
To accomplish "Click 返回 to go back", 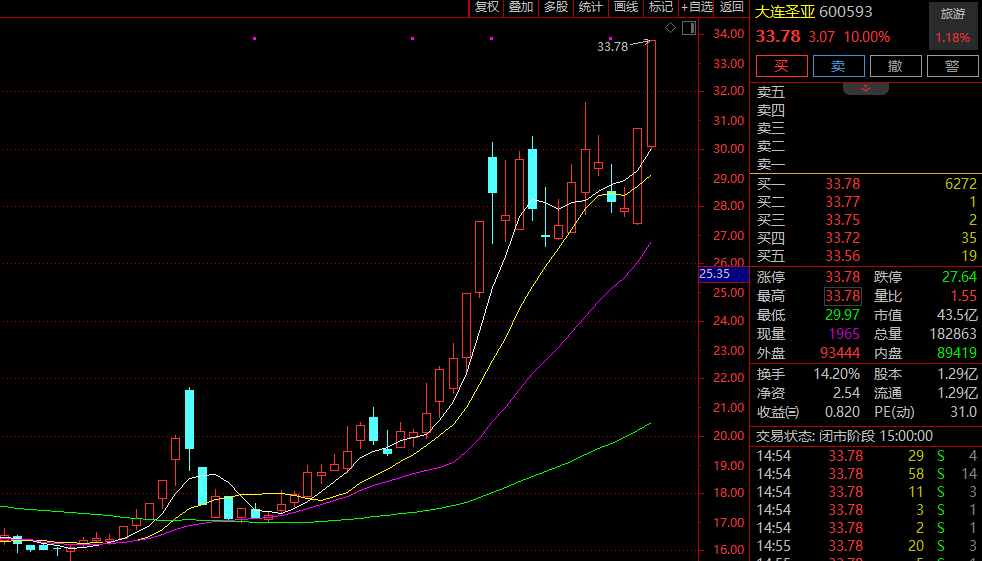I will pos(732,7).
